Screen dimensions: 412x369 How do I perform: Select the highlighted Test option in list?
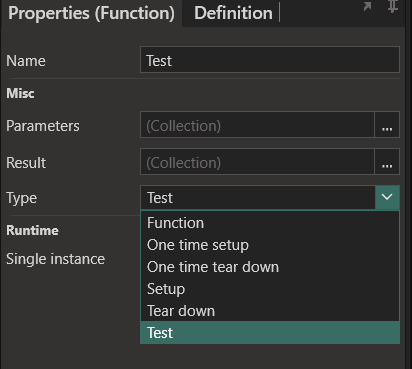point(270,333)
